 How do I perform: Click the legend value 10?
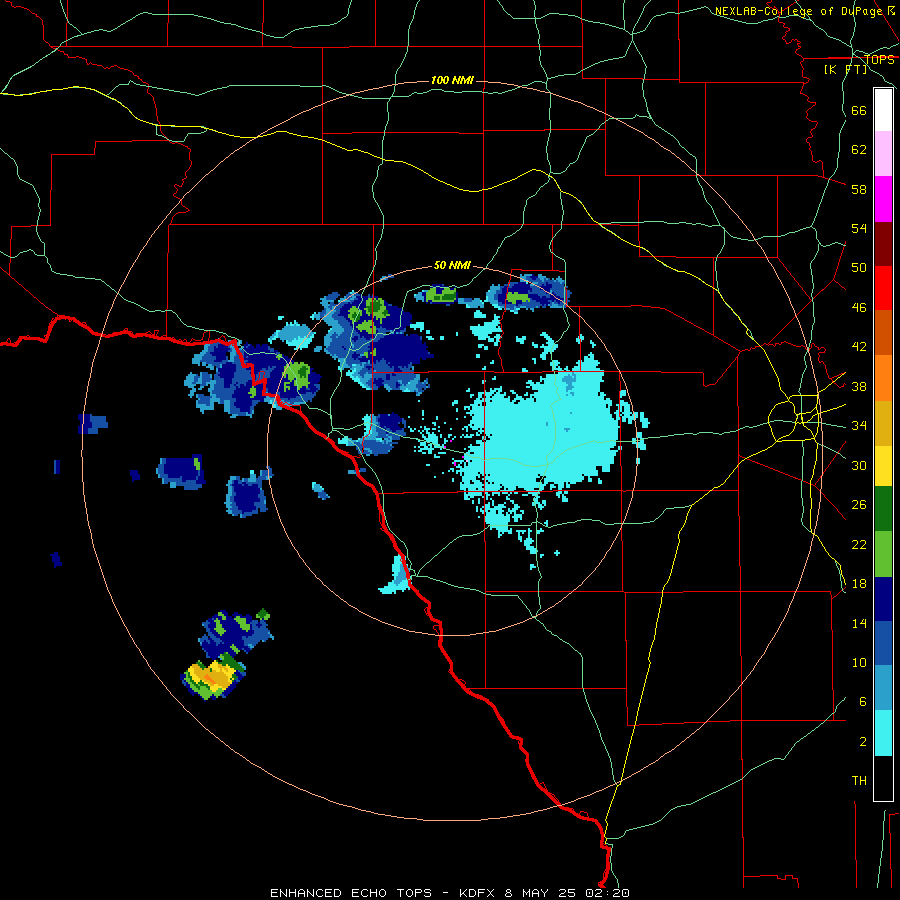[859, 662]
